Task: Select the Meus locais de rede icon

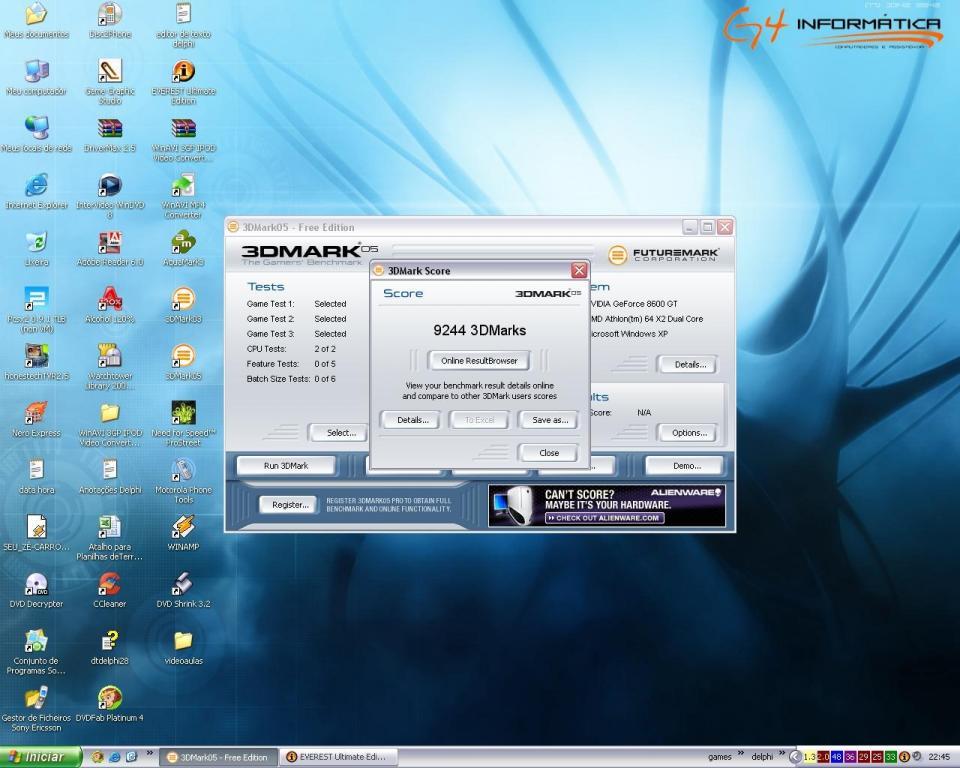Action: tap(36, 134)
